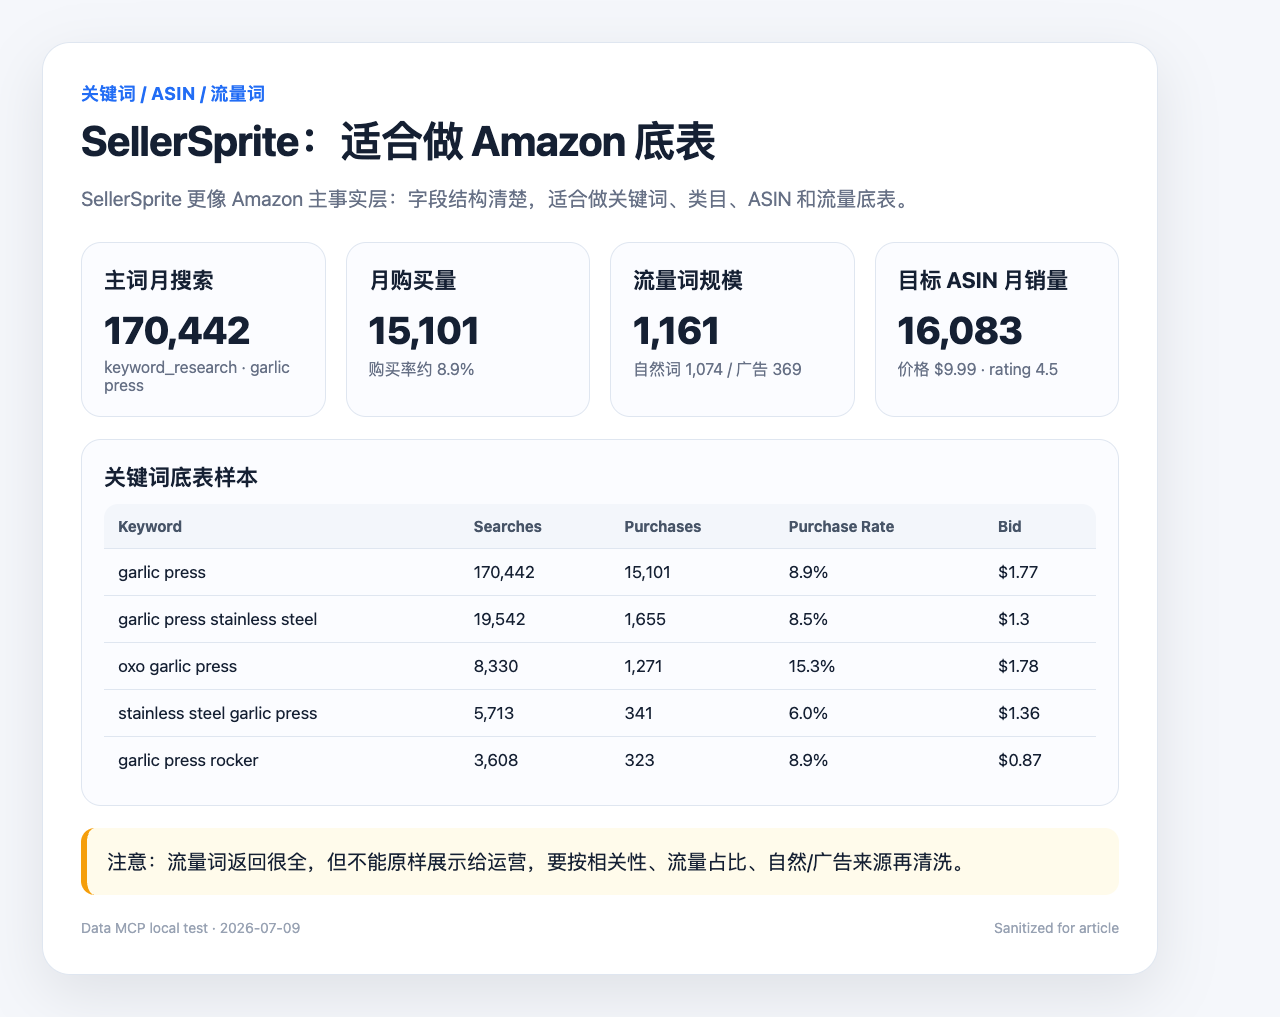Click the Purchase Rate column header
1280x1017 pixels.
pyautogui.click(x=842, y=527)
